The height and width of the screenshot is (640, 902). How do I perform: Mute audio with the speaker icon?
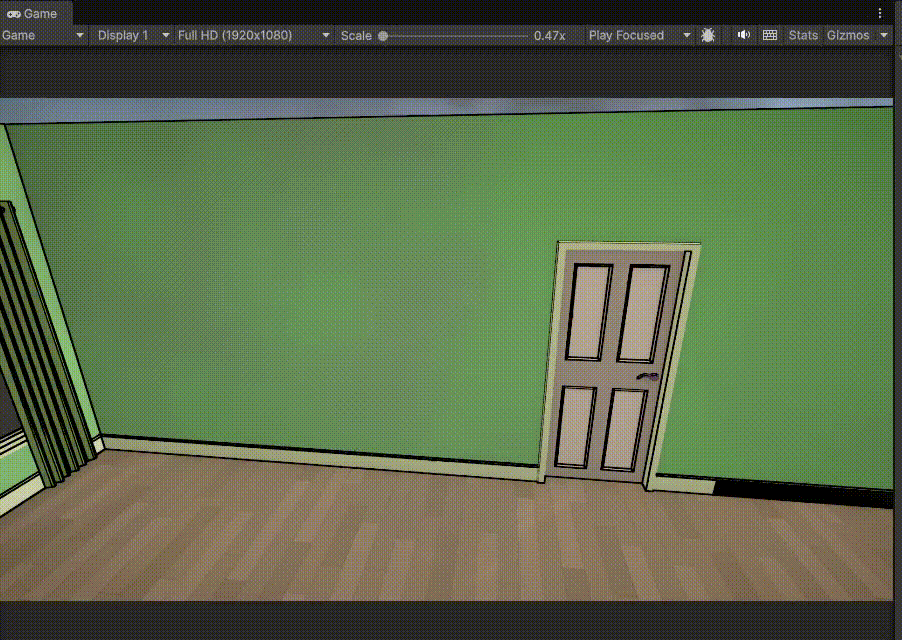point(743,35)
